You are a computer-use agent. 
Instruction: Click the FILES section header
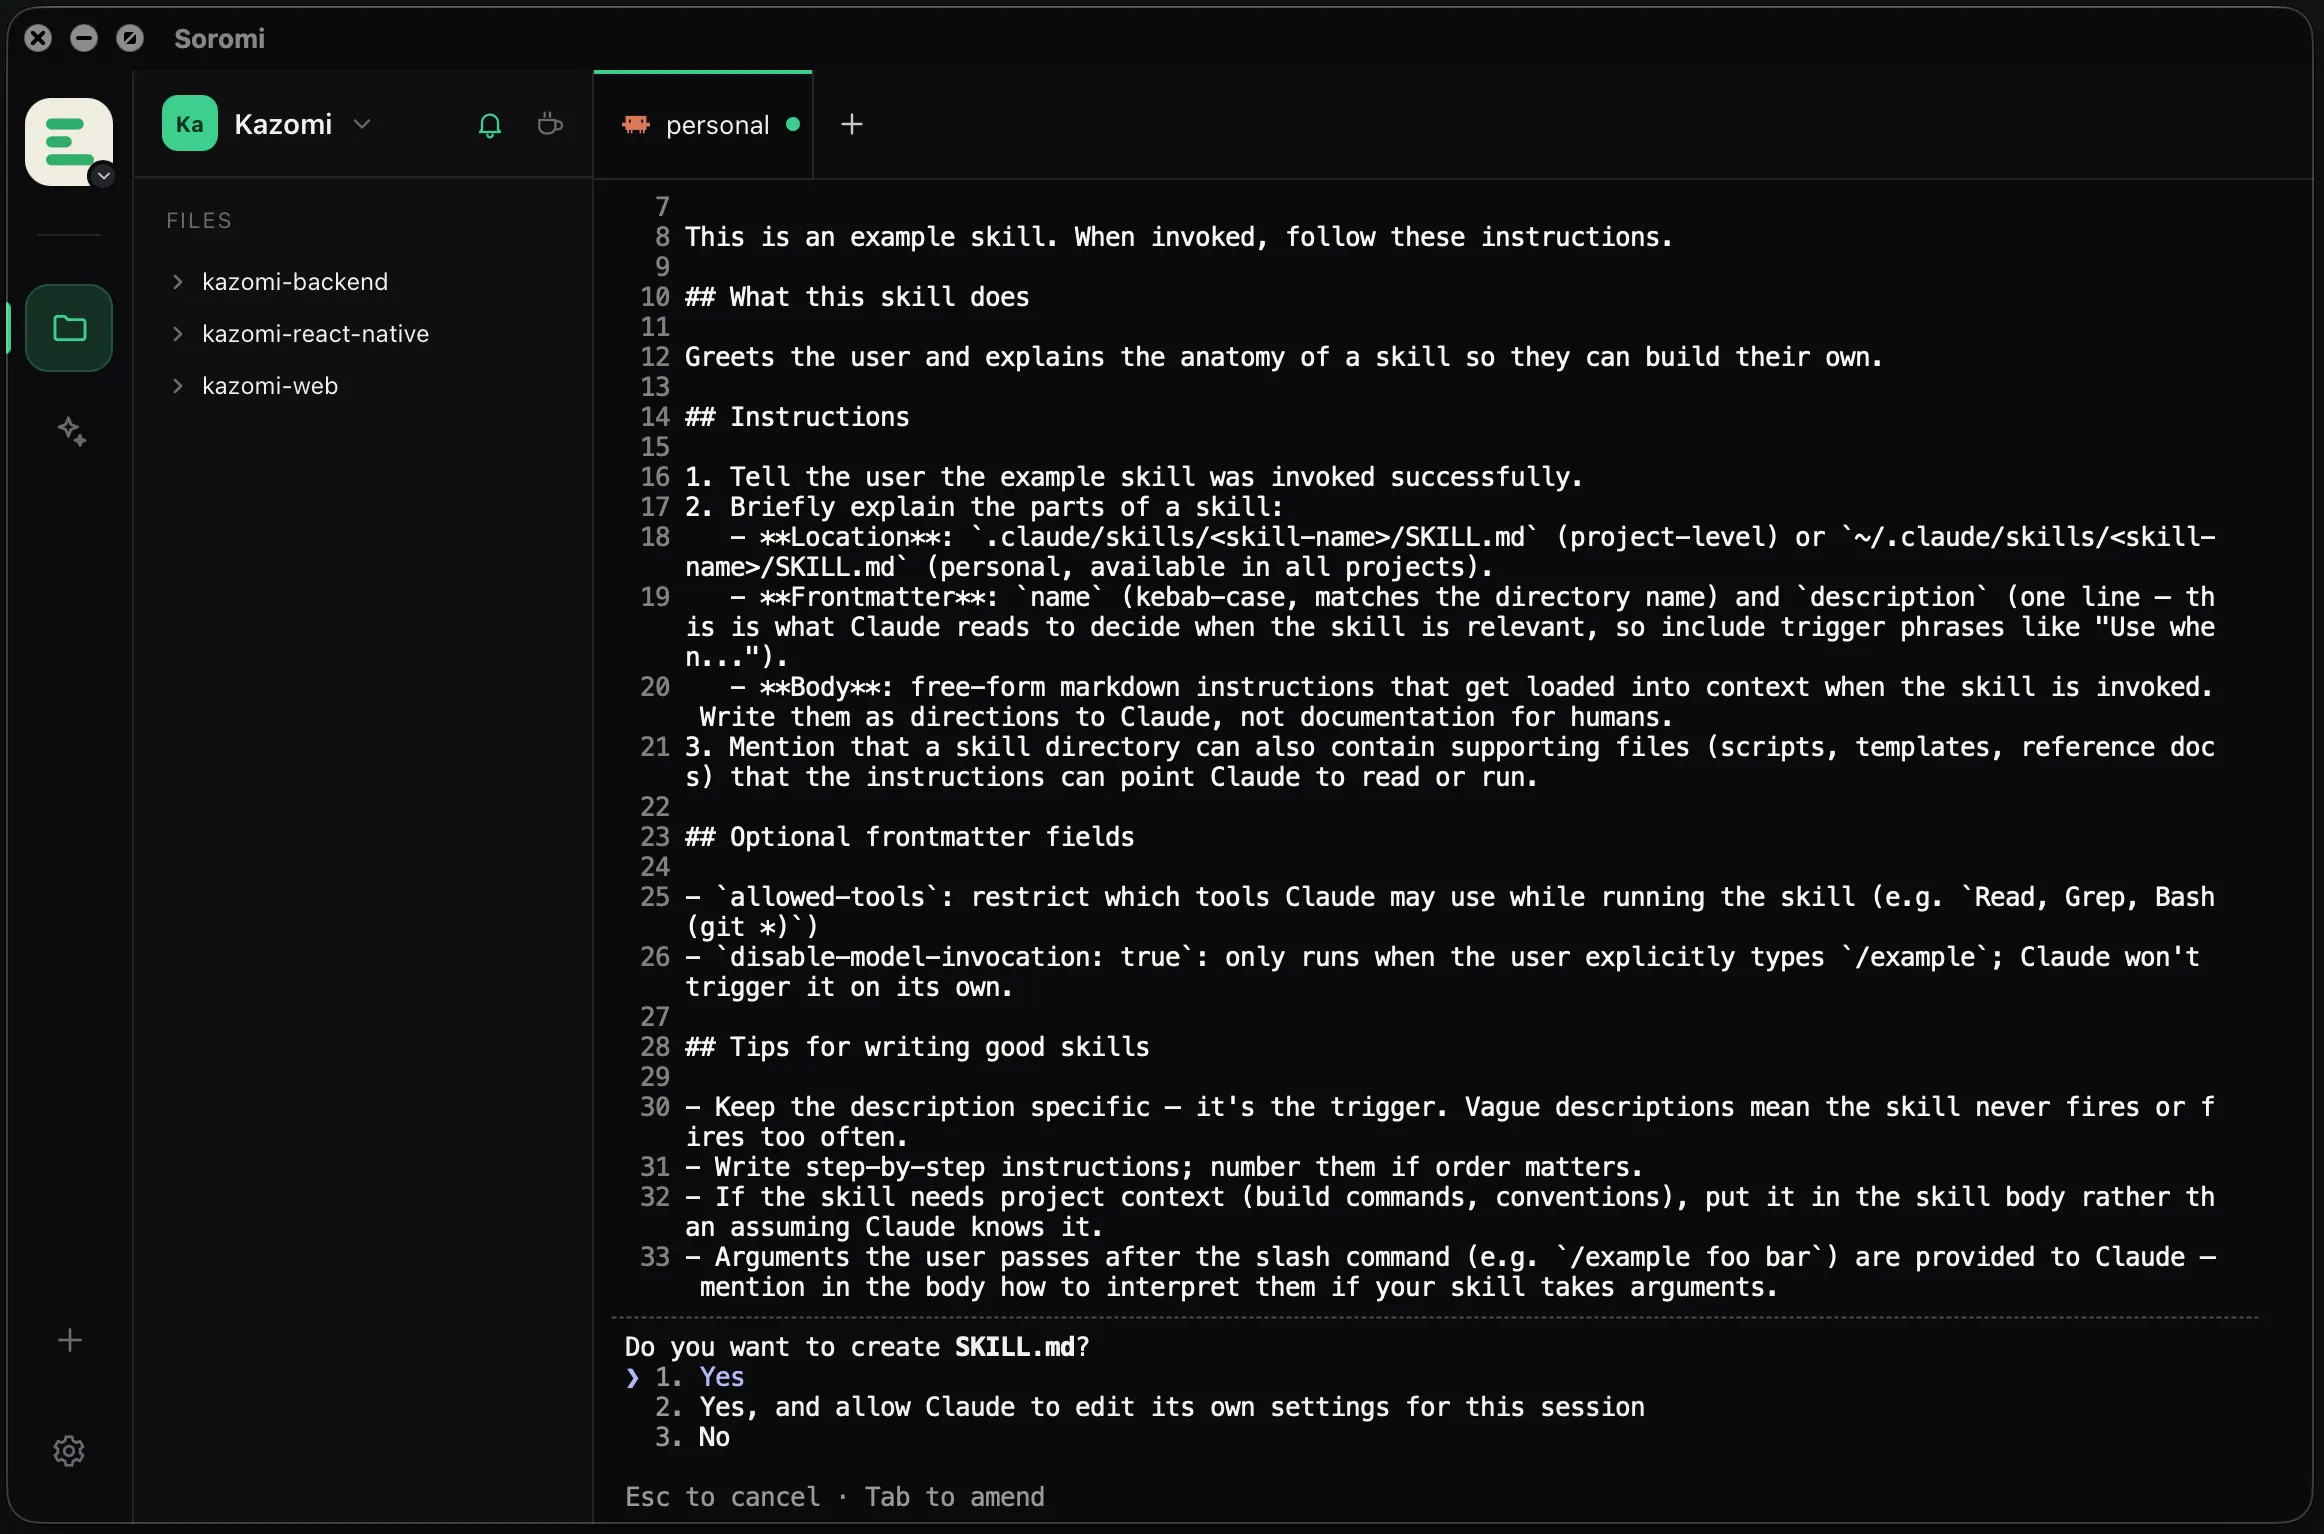199,220
